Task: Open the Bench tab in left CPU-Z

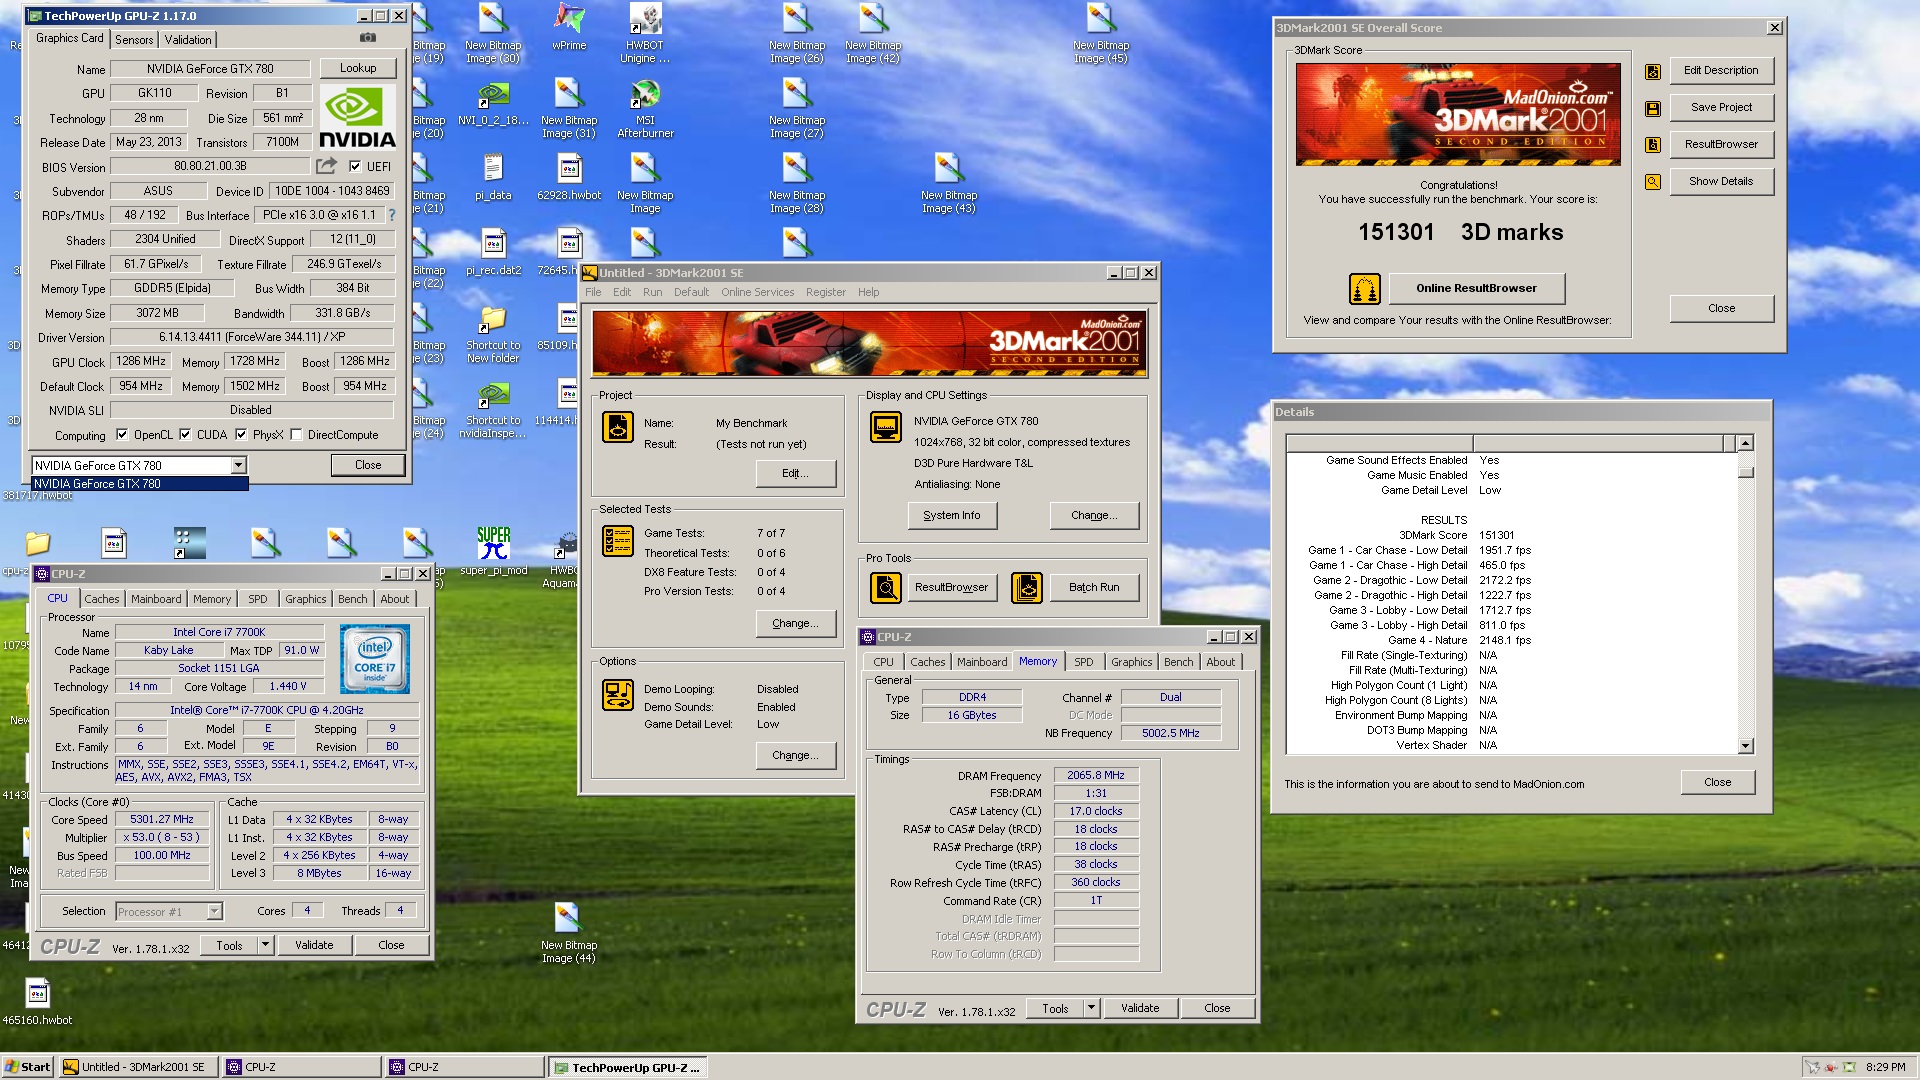Action: coord(352,599)
